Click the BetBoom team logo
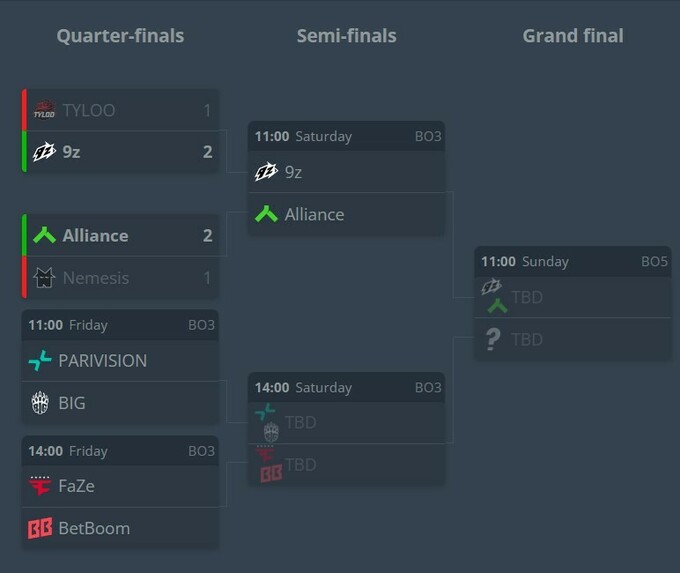Image resolution: width=680 pixels, height=573 pixels. point(40,528)
